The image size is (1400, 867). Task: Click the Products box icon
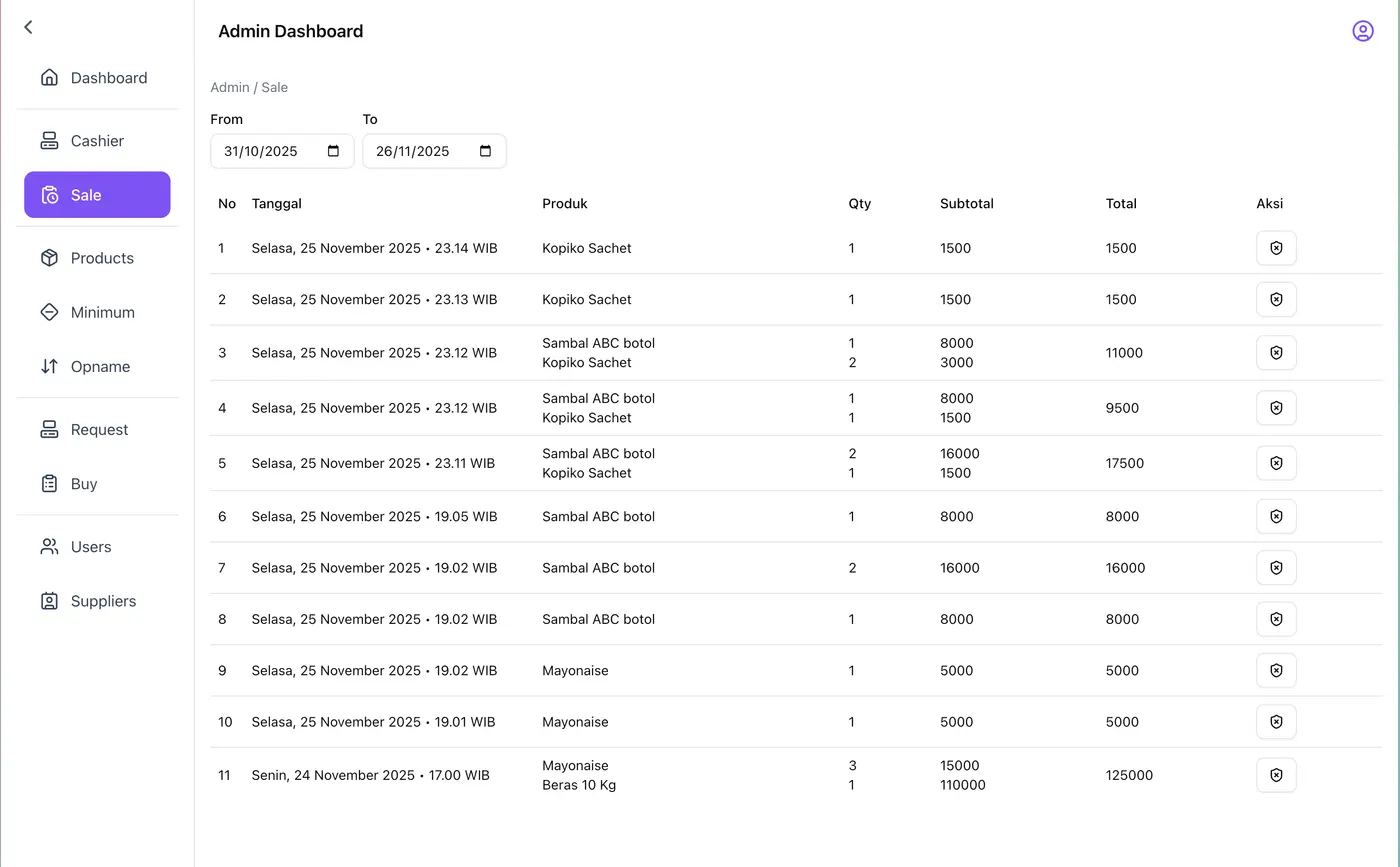[49, 258]
